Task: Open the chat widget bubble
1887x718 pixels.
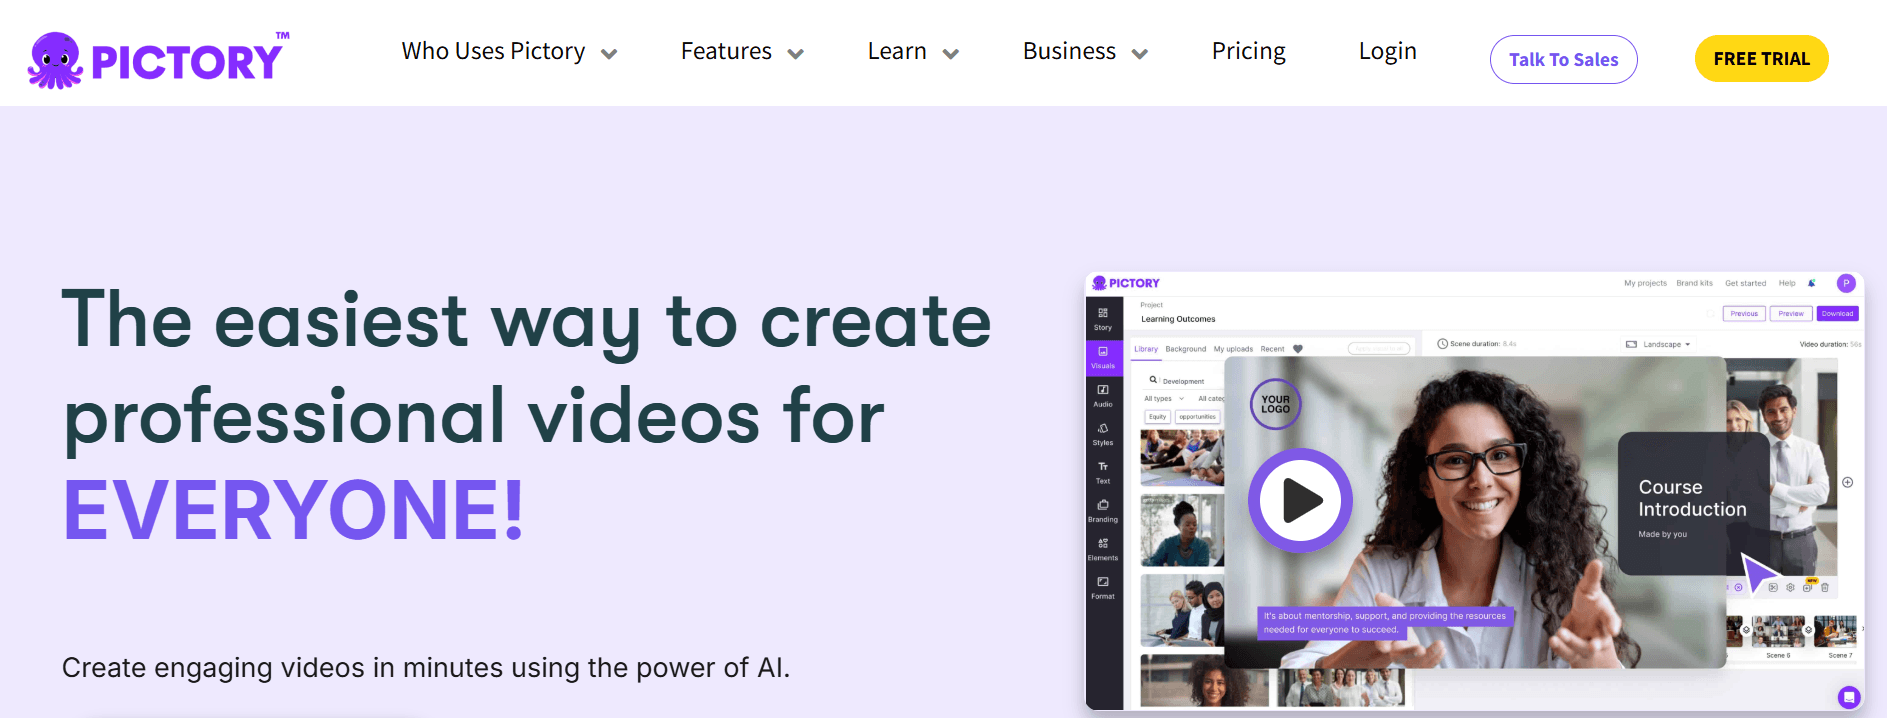Action: (x=1849, y=696)
